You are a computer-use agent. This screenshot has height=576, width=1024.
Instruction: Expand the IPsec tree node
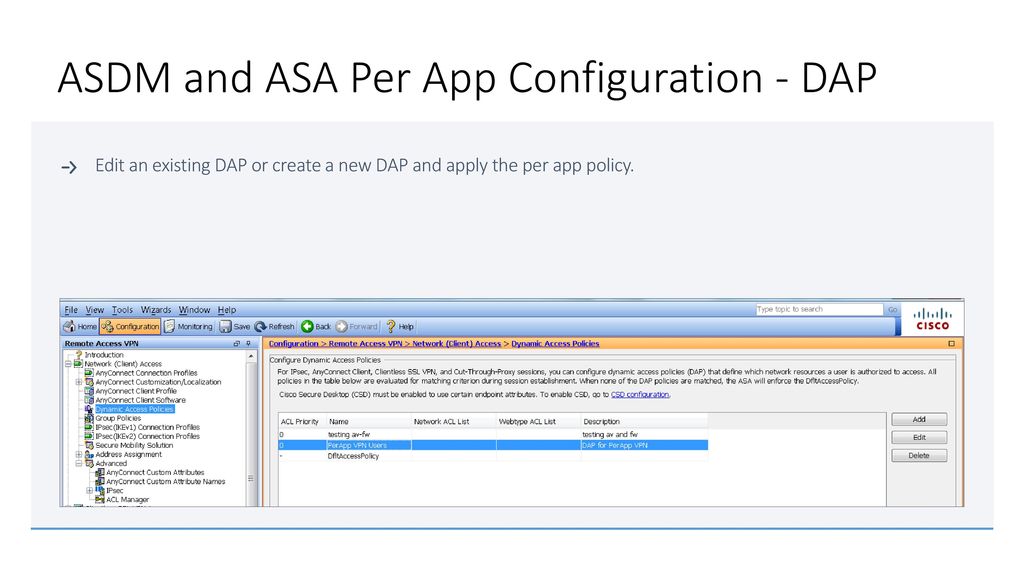89,490
